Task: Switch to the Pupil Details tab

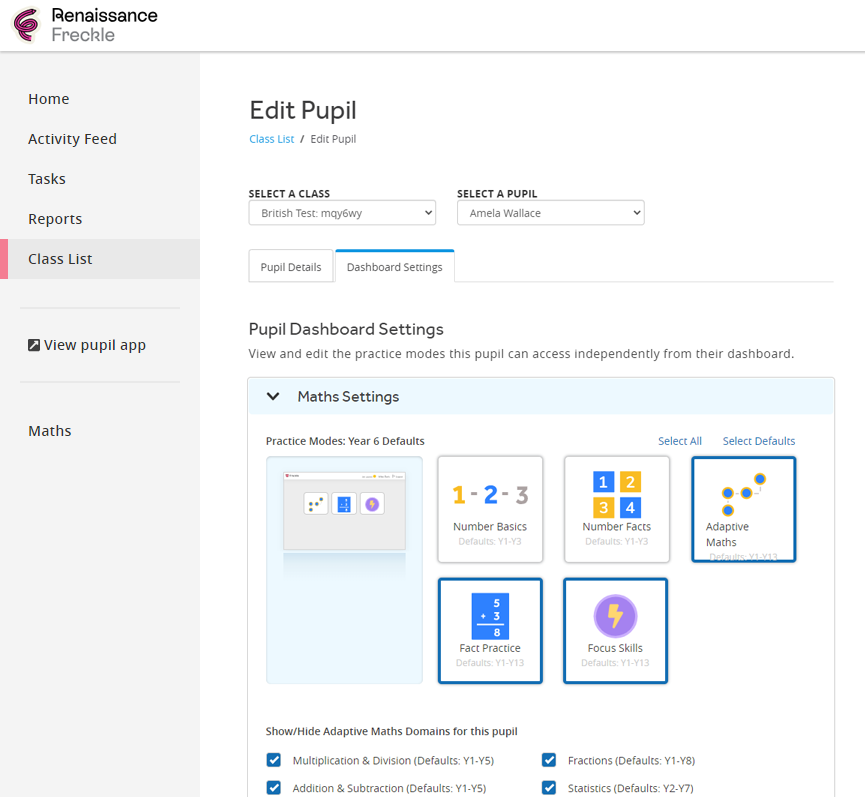Action: [x=291, y=267]
